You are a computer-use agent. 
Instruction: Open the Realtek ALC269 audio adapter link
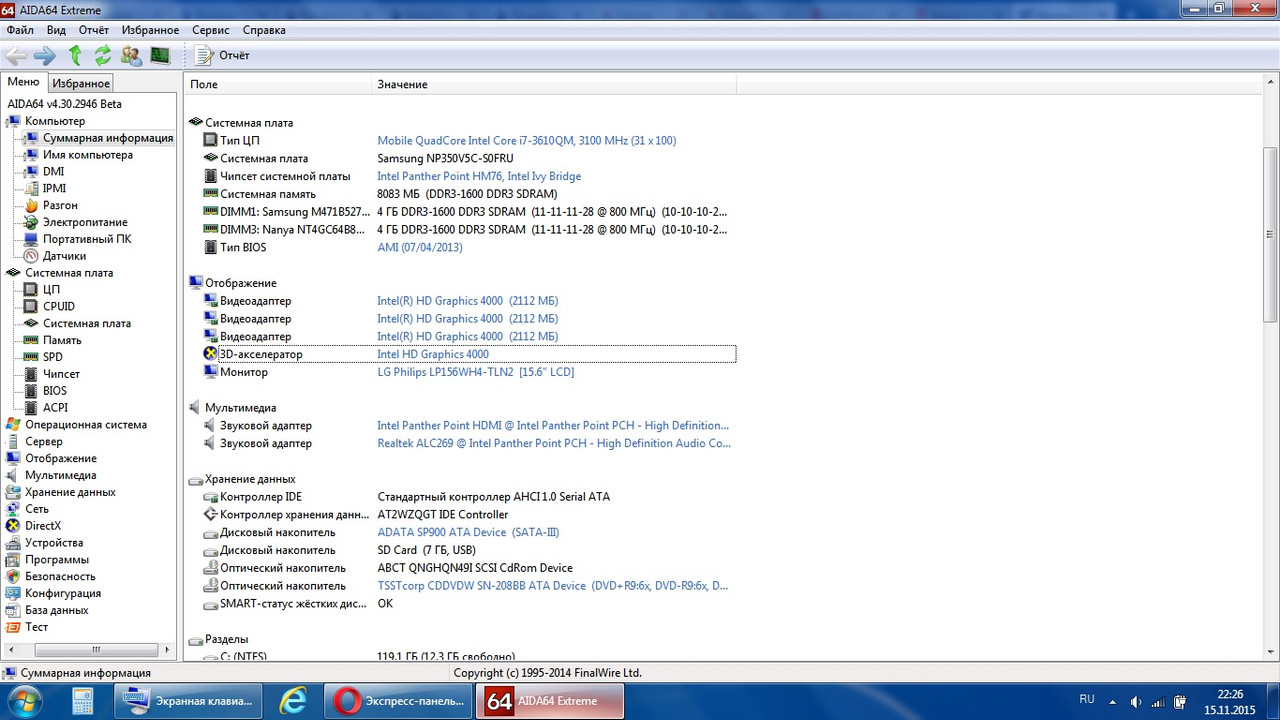pyautogui.click(x=553, y=443)
